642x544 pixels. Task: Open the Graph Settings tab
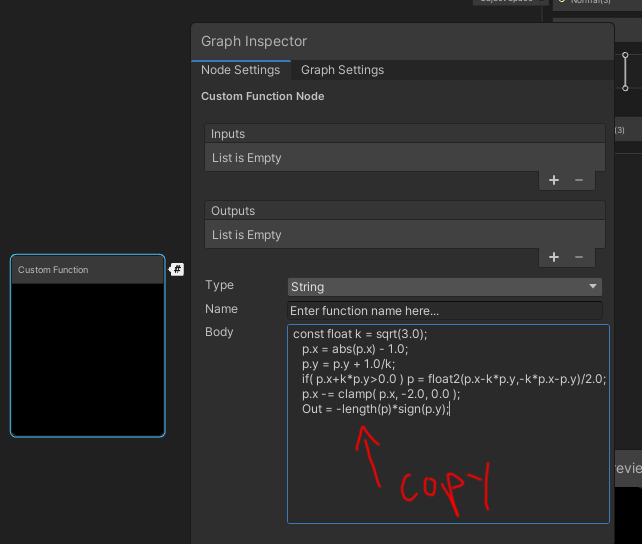tap(342, 70)
